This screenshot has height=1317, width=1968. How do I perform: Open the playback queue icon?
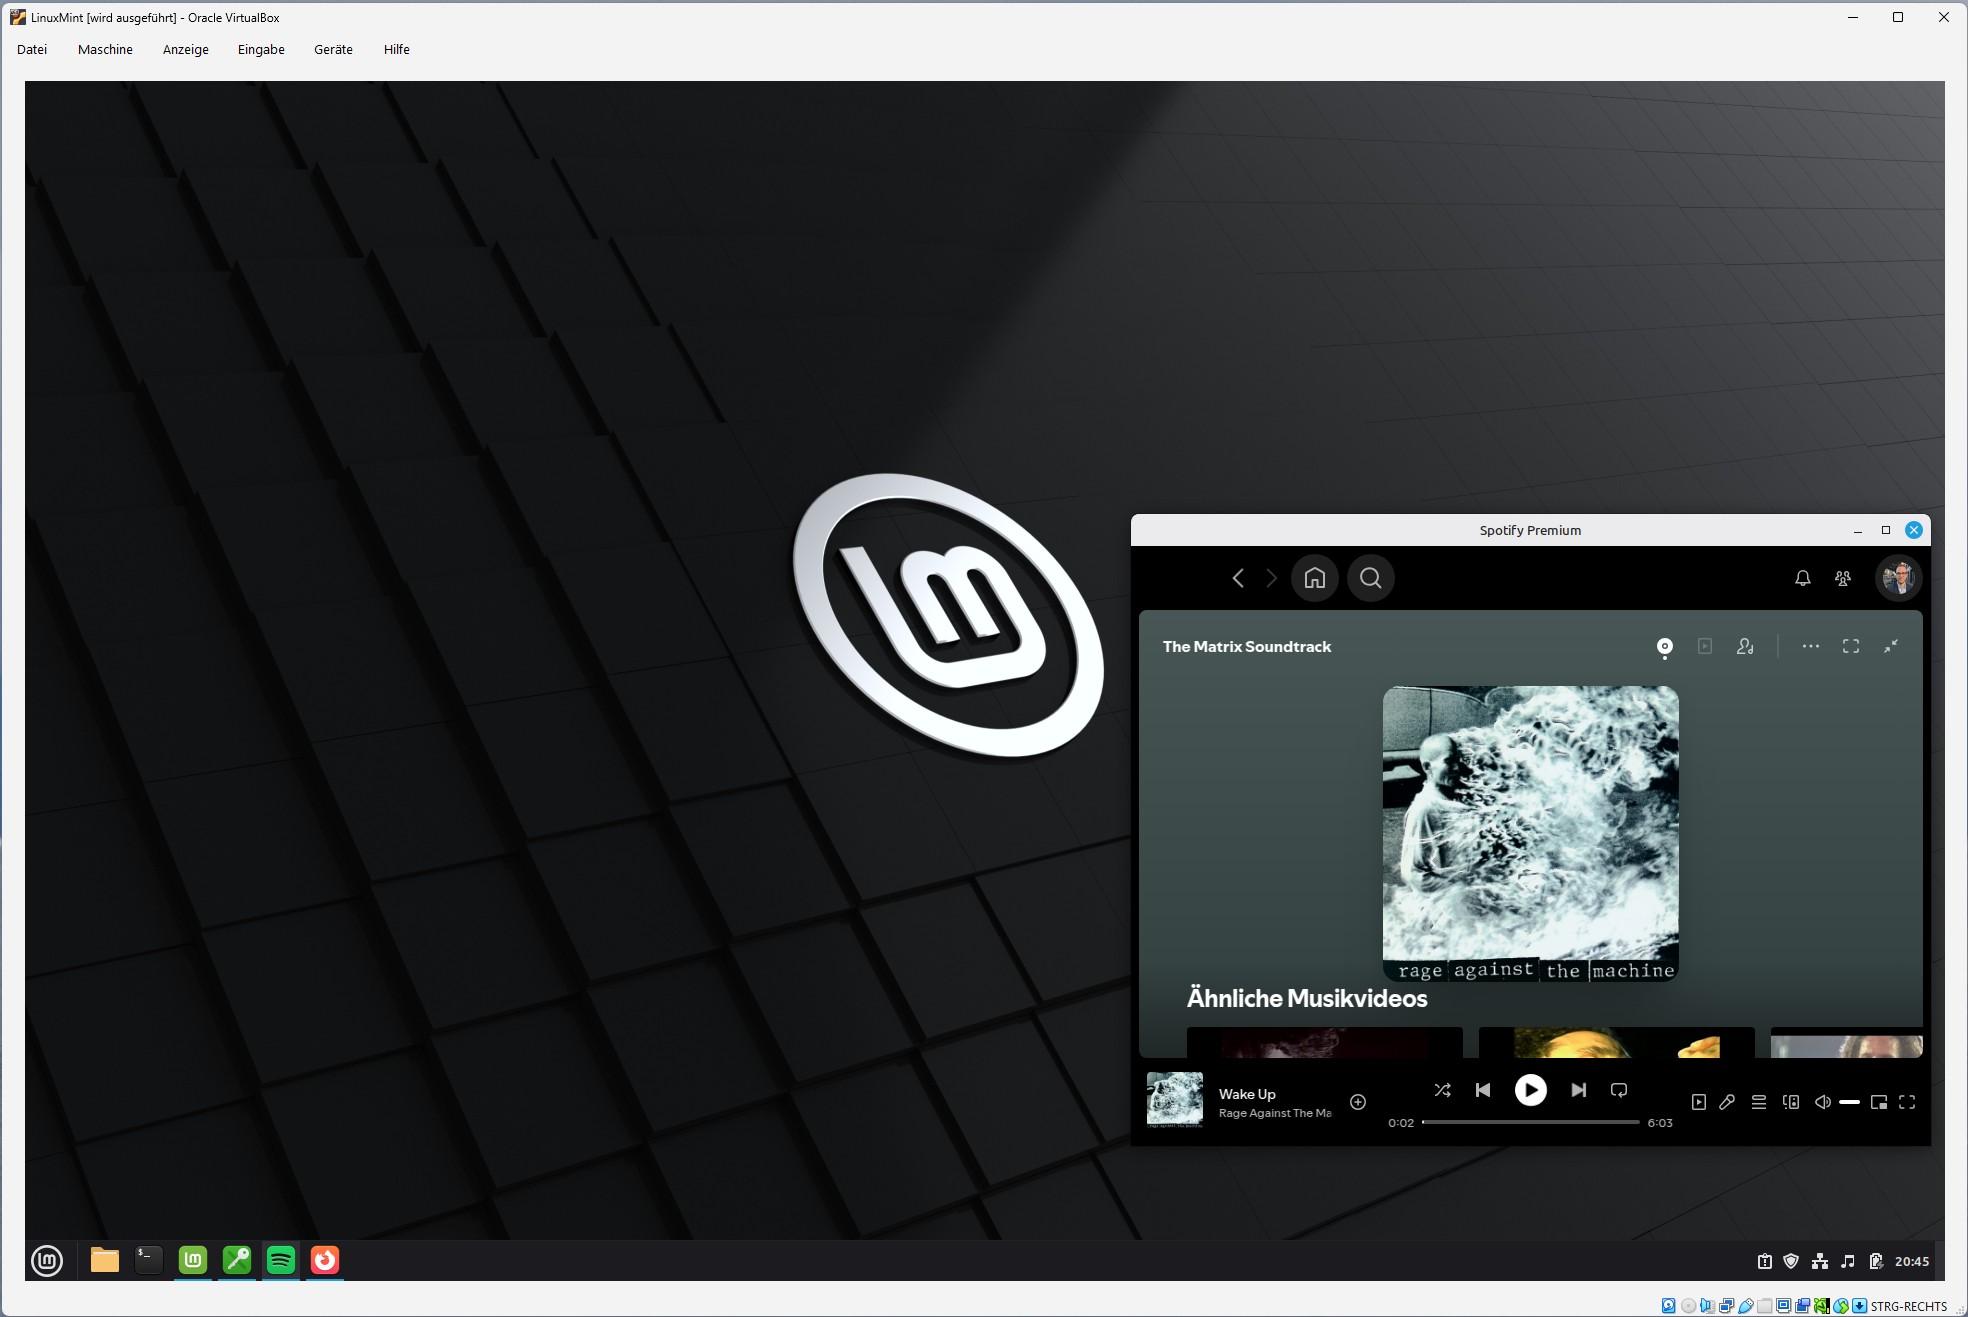[x=1759, y=1102]
